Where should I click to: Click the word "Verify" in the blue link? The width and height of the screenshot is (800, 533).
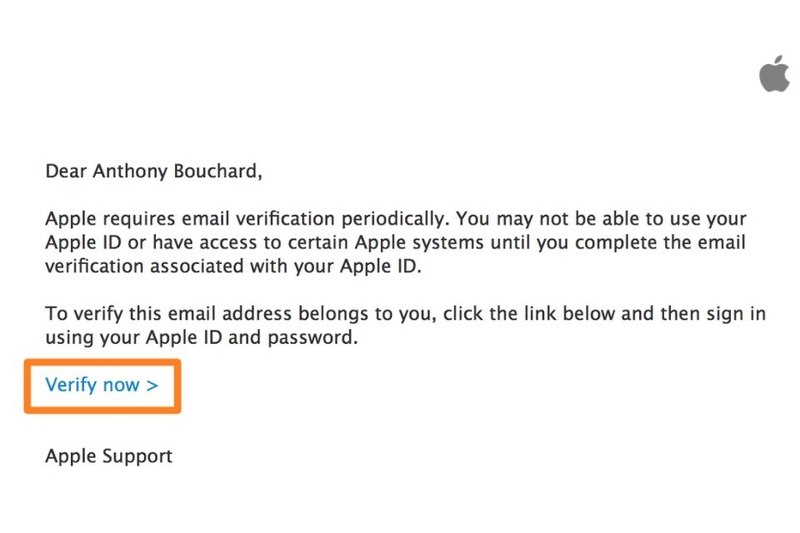pyautogui.click(x=70, y=384)
